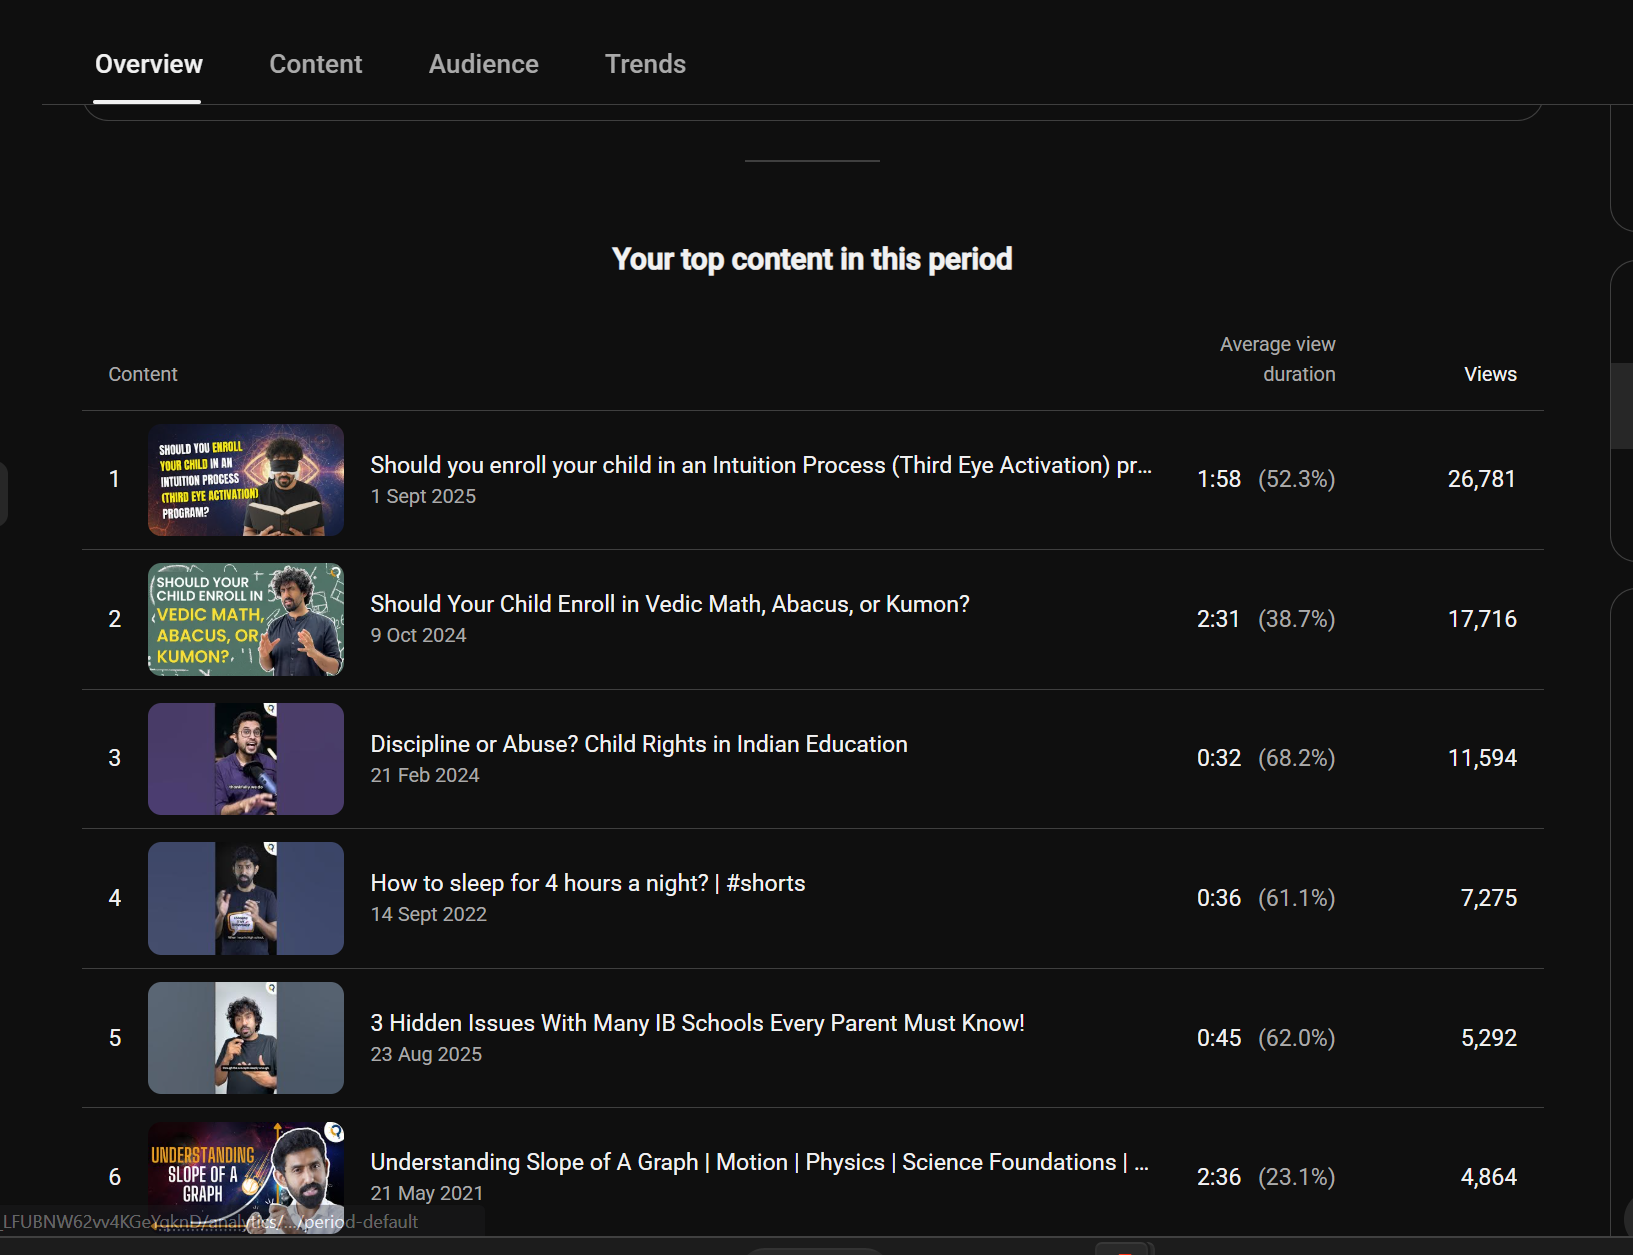Click the Content column header
This screenshot has height=1255, width=1633.
point(143,374)
